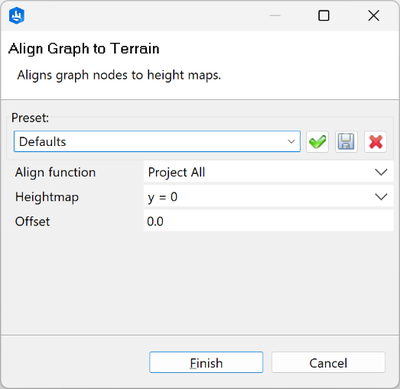Click the Heightmap label
Viewport: 400px width, 389px height.
click(x=47, y=197)
